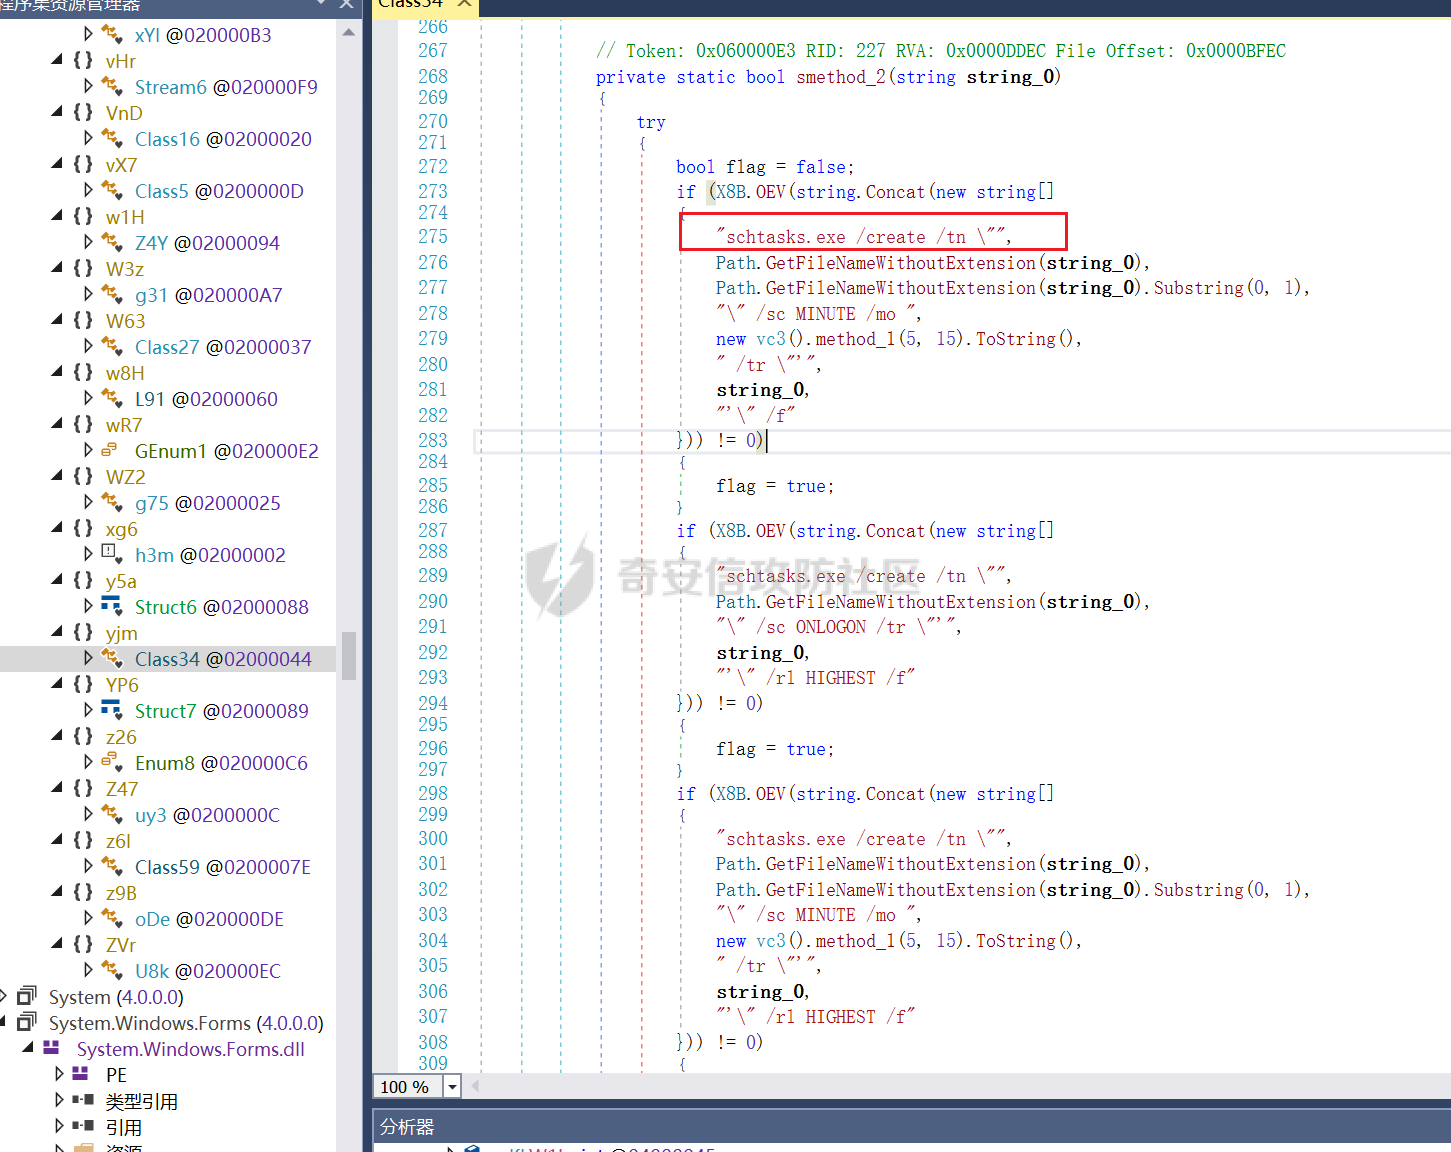Click the System (4.0.0.0) assembly icon
Viewport: 1451px width, 1152px height.
(27, 996)
